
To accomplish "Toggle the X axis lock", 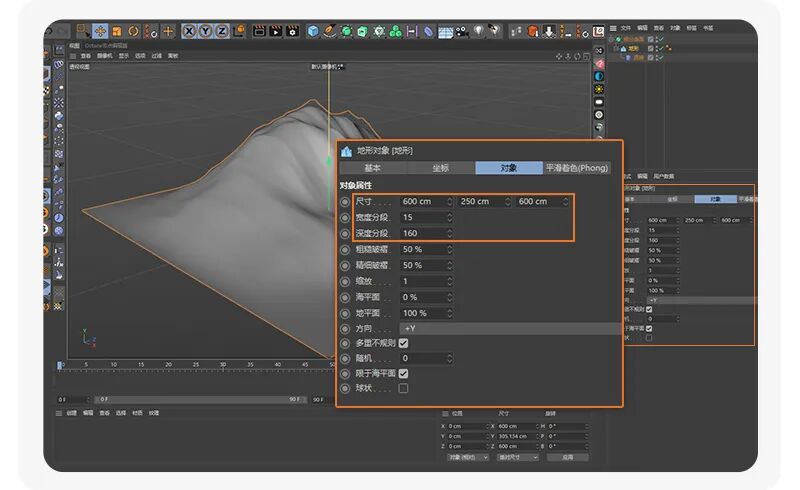I will click(x=189, y=31).
